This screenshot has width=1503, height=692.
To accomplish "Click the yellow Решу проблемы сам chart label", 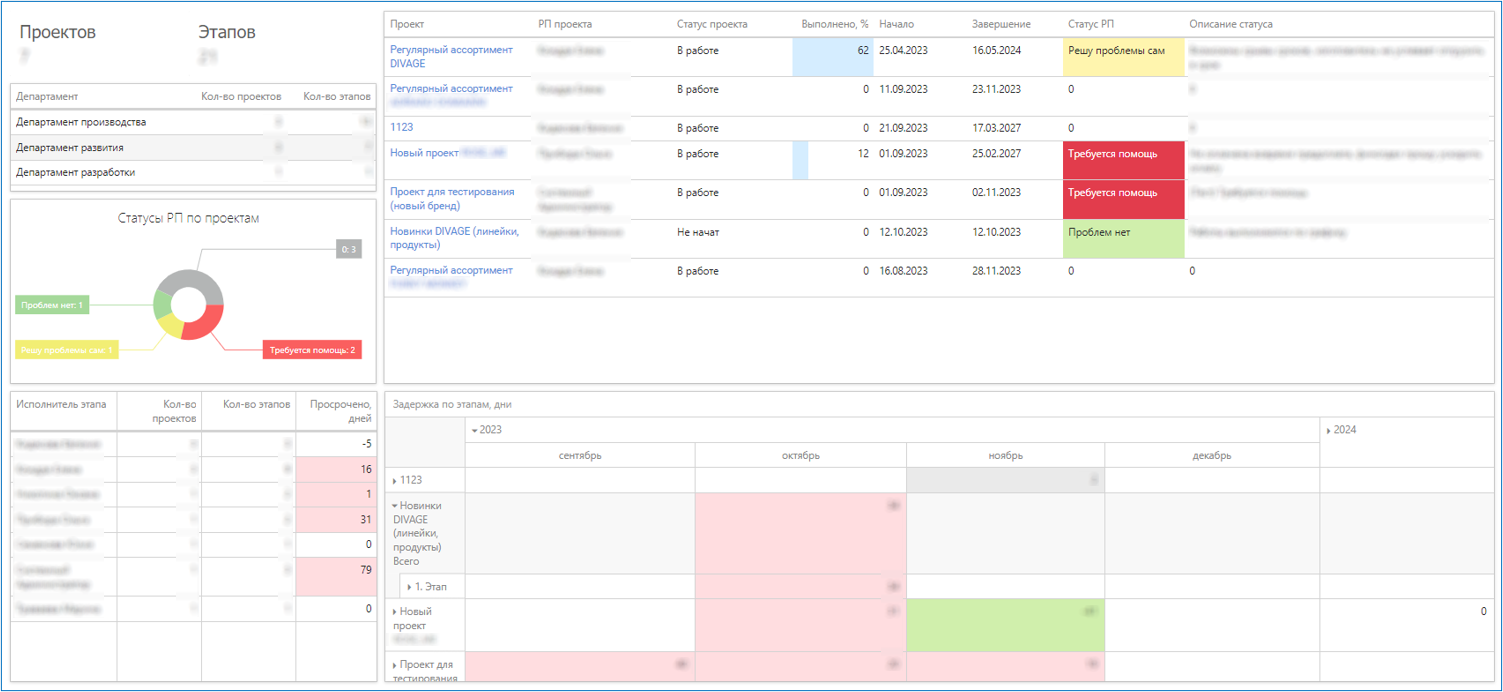I will (67, 350).
